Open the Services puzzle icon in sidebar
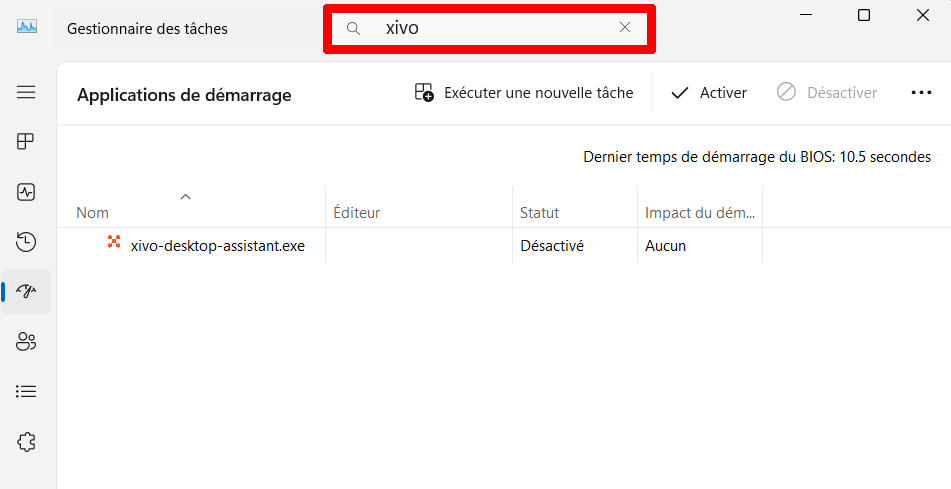 coord(26,441)
